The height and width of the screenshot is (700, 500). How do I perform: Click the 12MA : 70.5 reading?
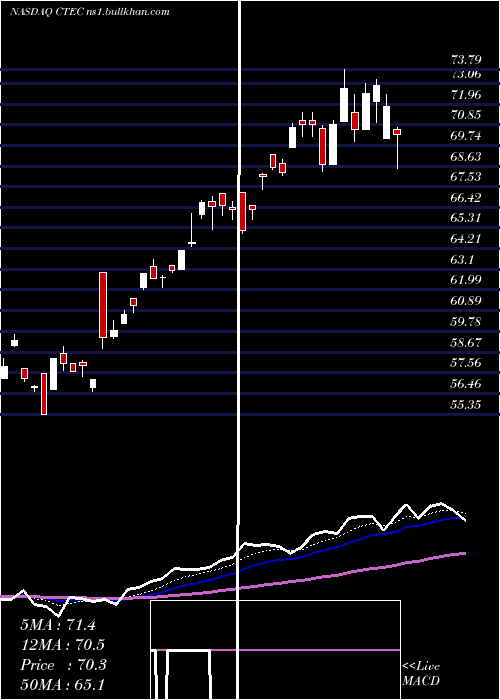tap(63, 645)
